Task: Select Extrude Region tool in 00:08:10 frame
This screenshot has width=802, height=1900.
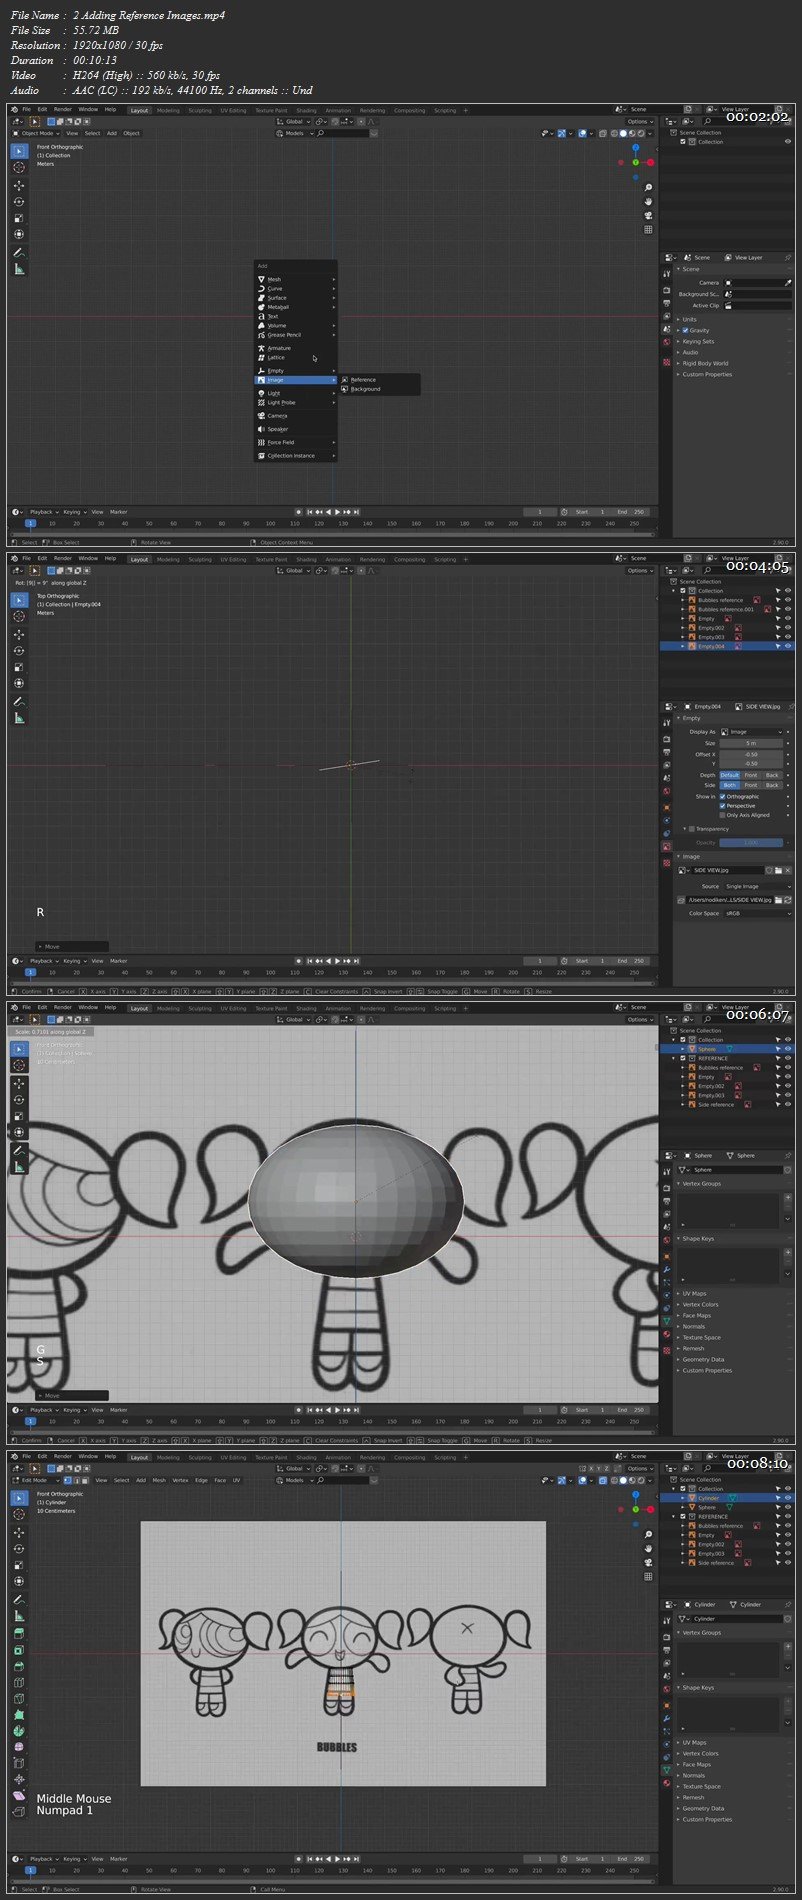Action: coord(19,1633)
